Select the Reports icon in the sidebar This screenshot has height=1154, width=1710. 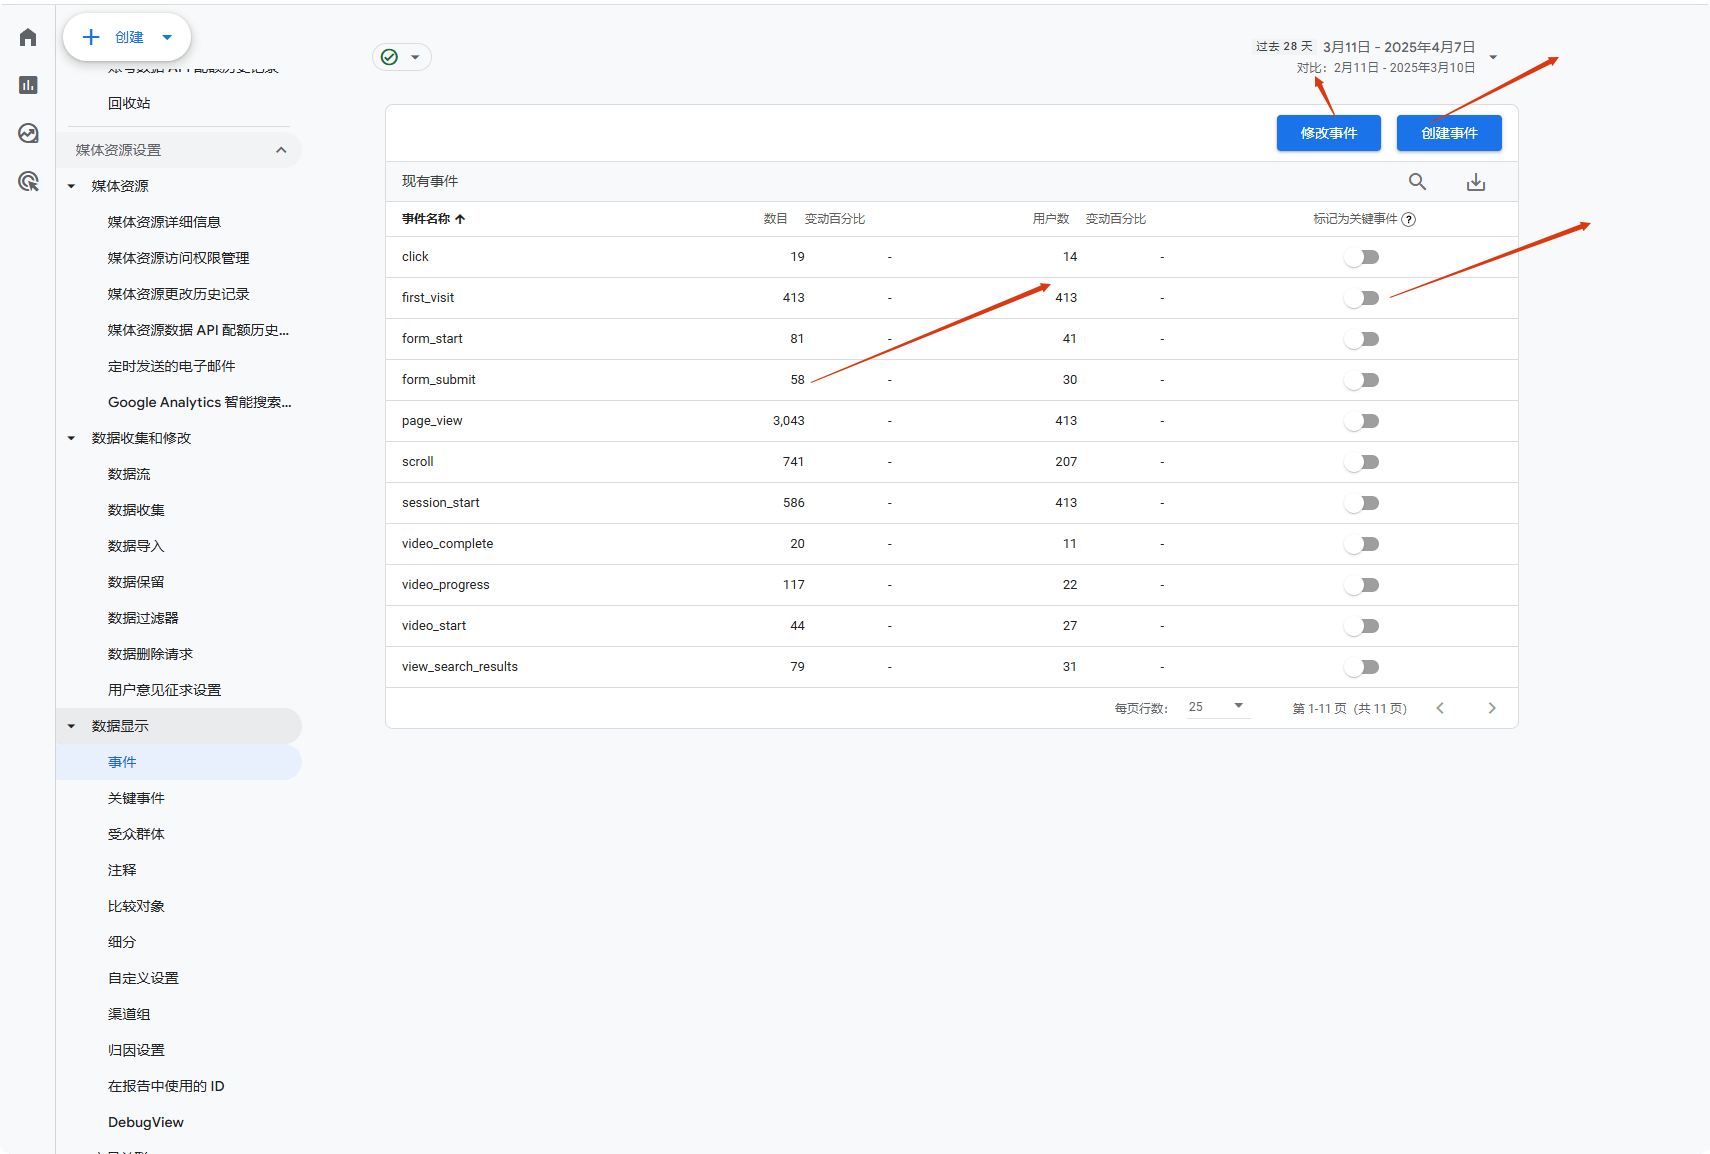tap(27, 85)
